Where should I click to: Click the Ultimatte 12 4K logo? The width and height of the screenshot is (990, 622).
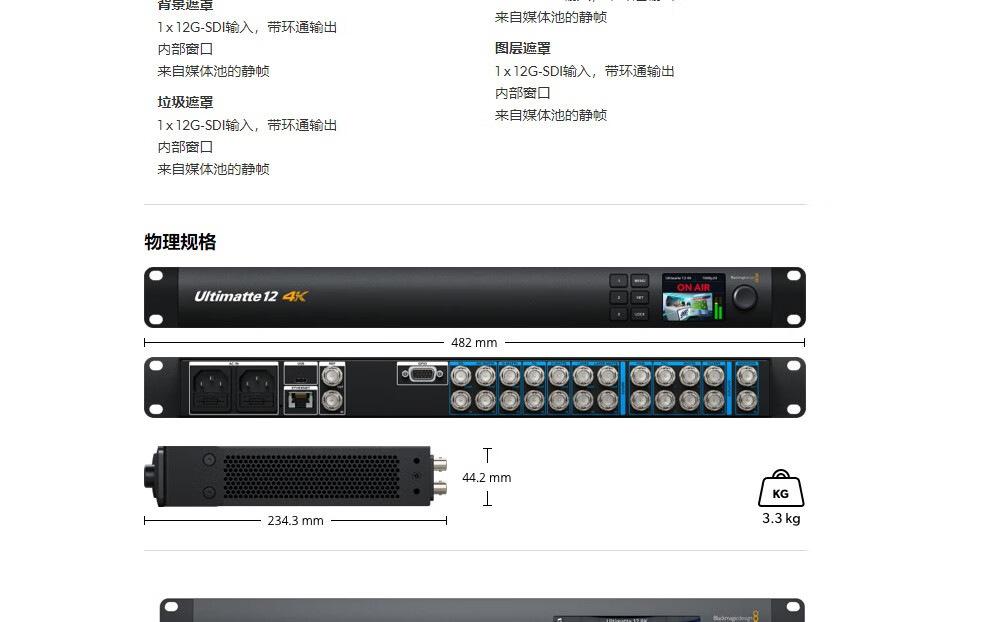[x=251, y=296]
